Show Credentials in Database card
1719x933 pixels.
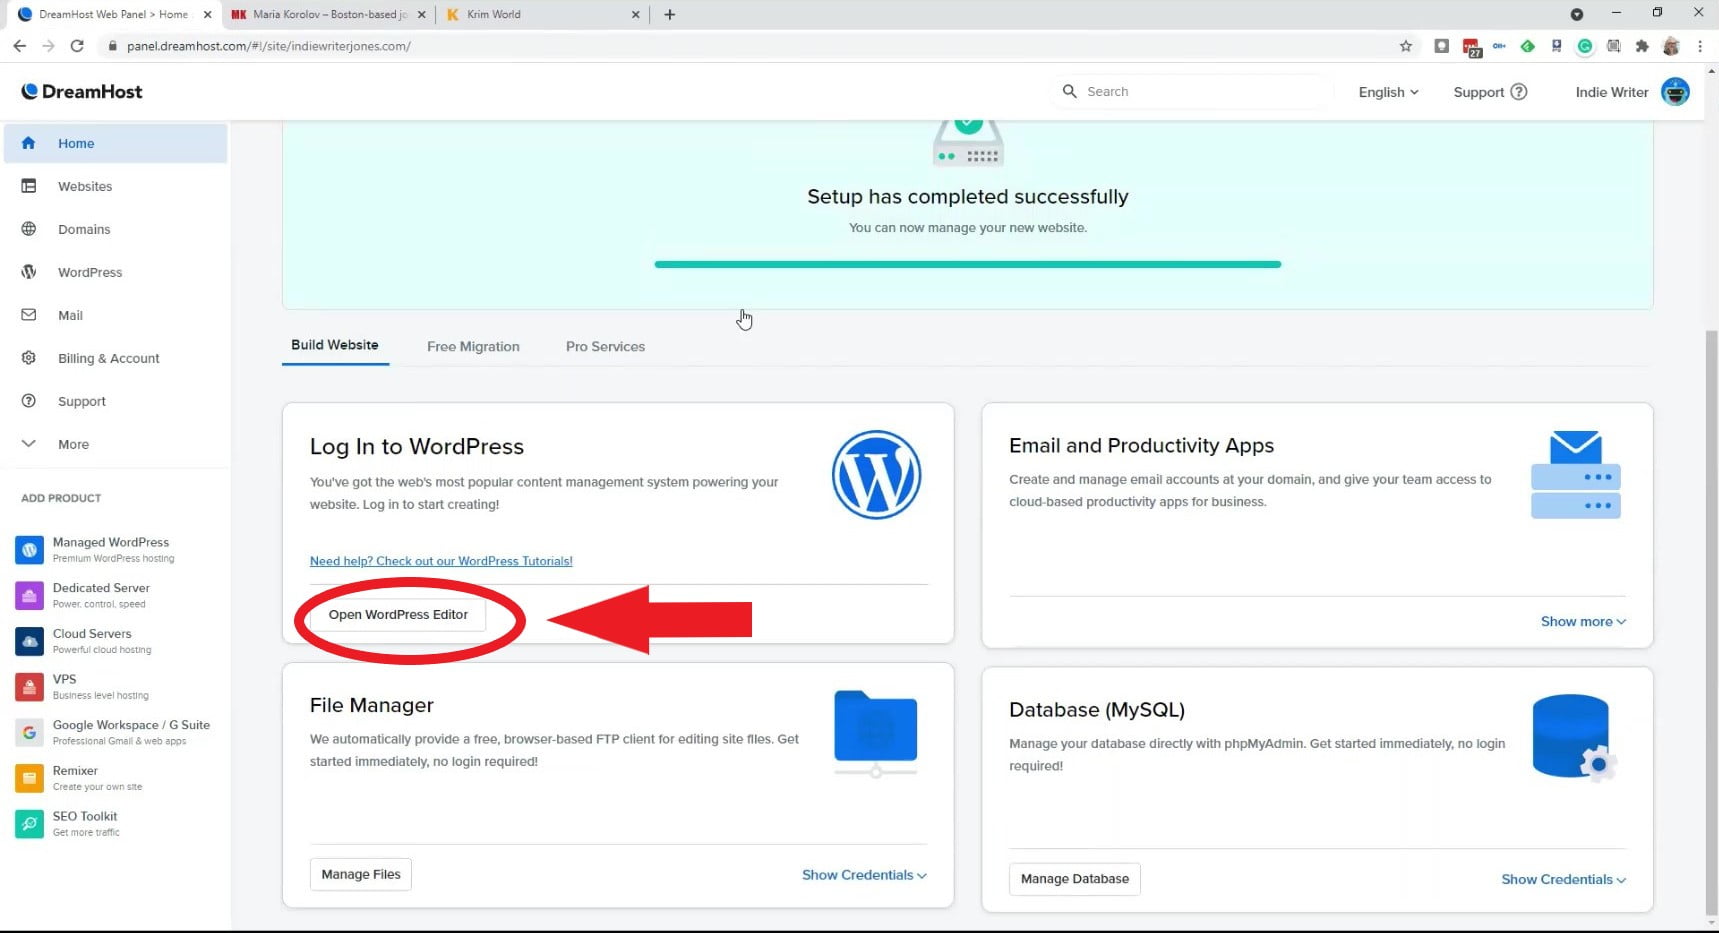click(x=1563, y=879)
